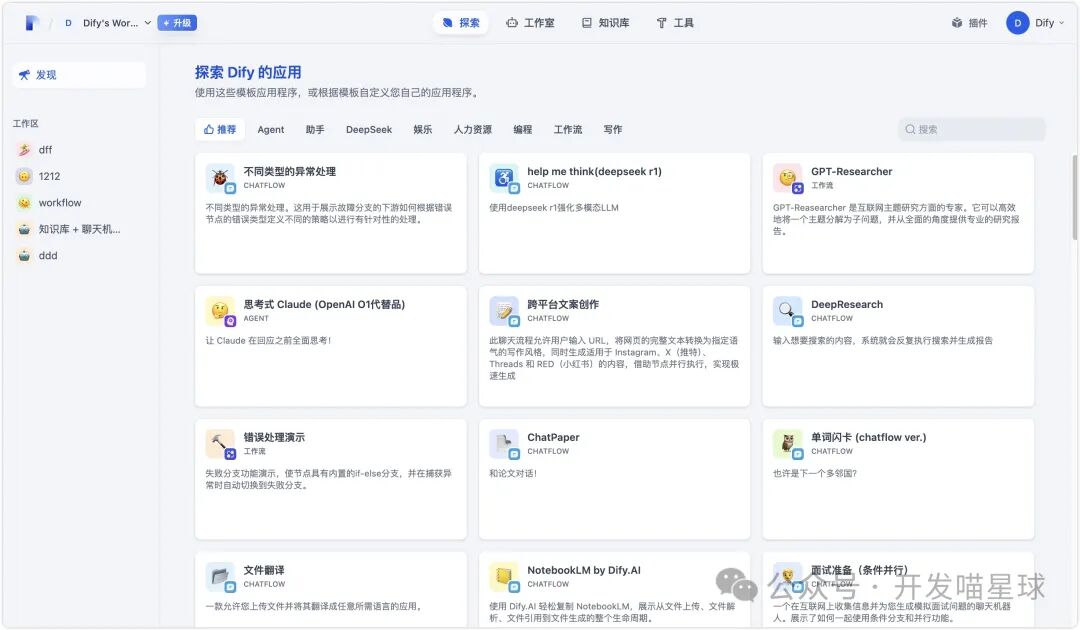1080x630 pixels.
Task: Click the 探索 Dify 的应用 heading
Action: [x=248, y=72]
